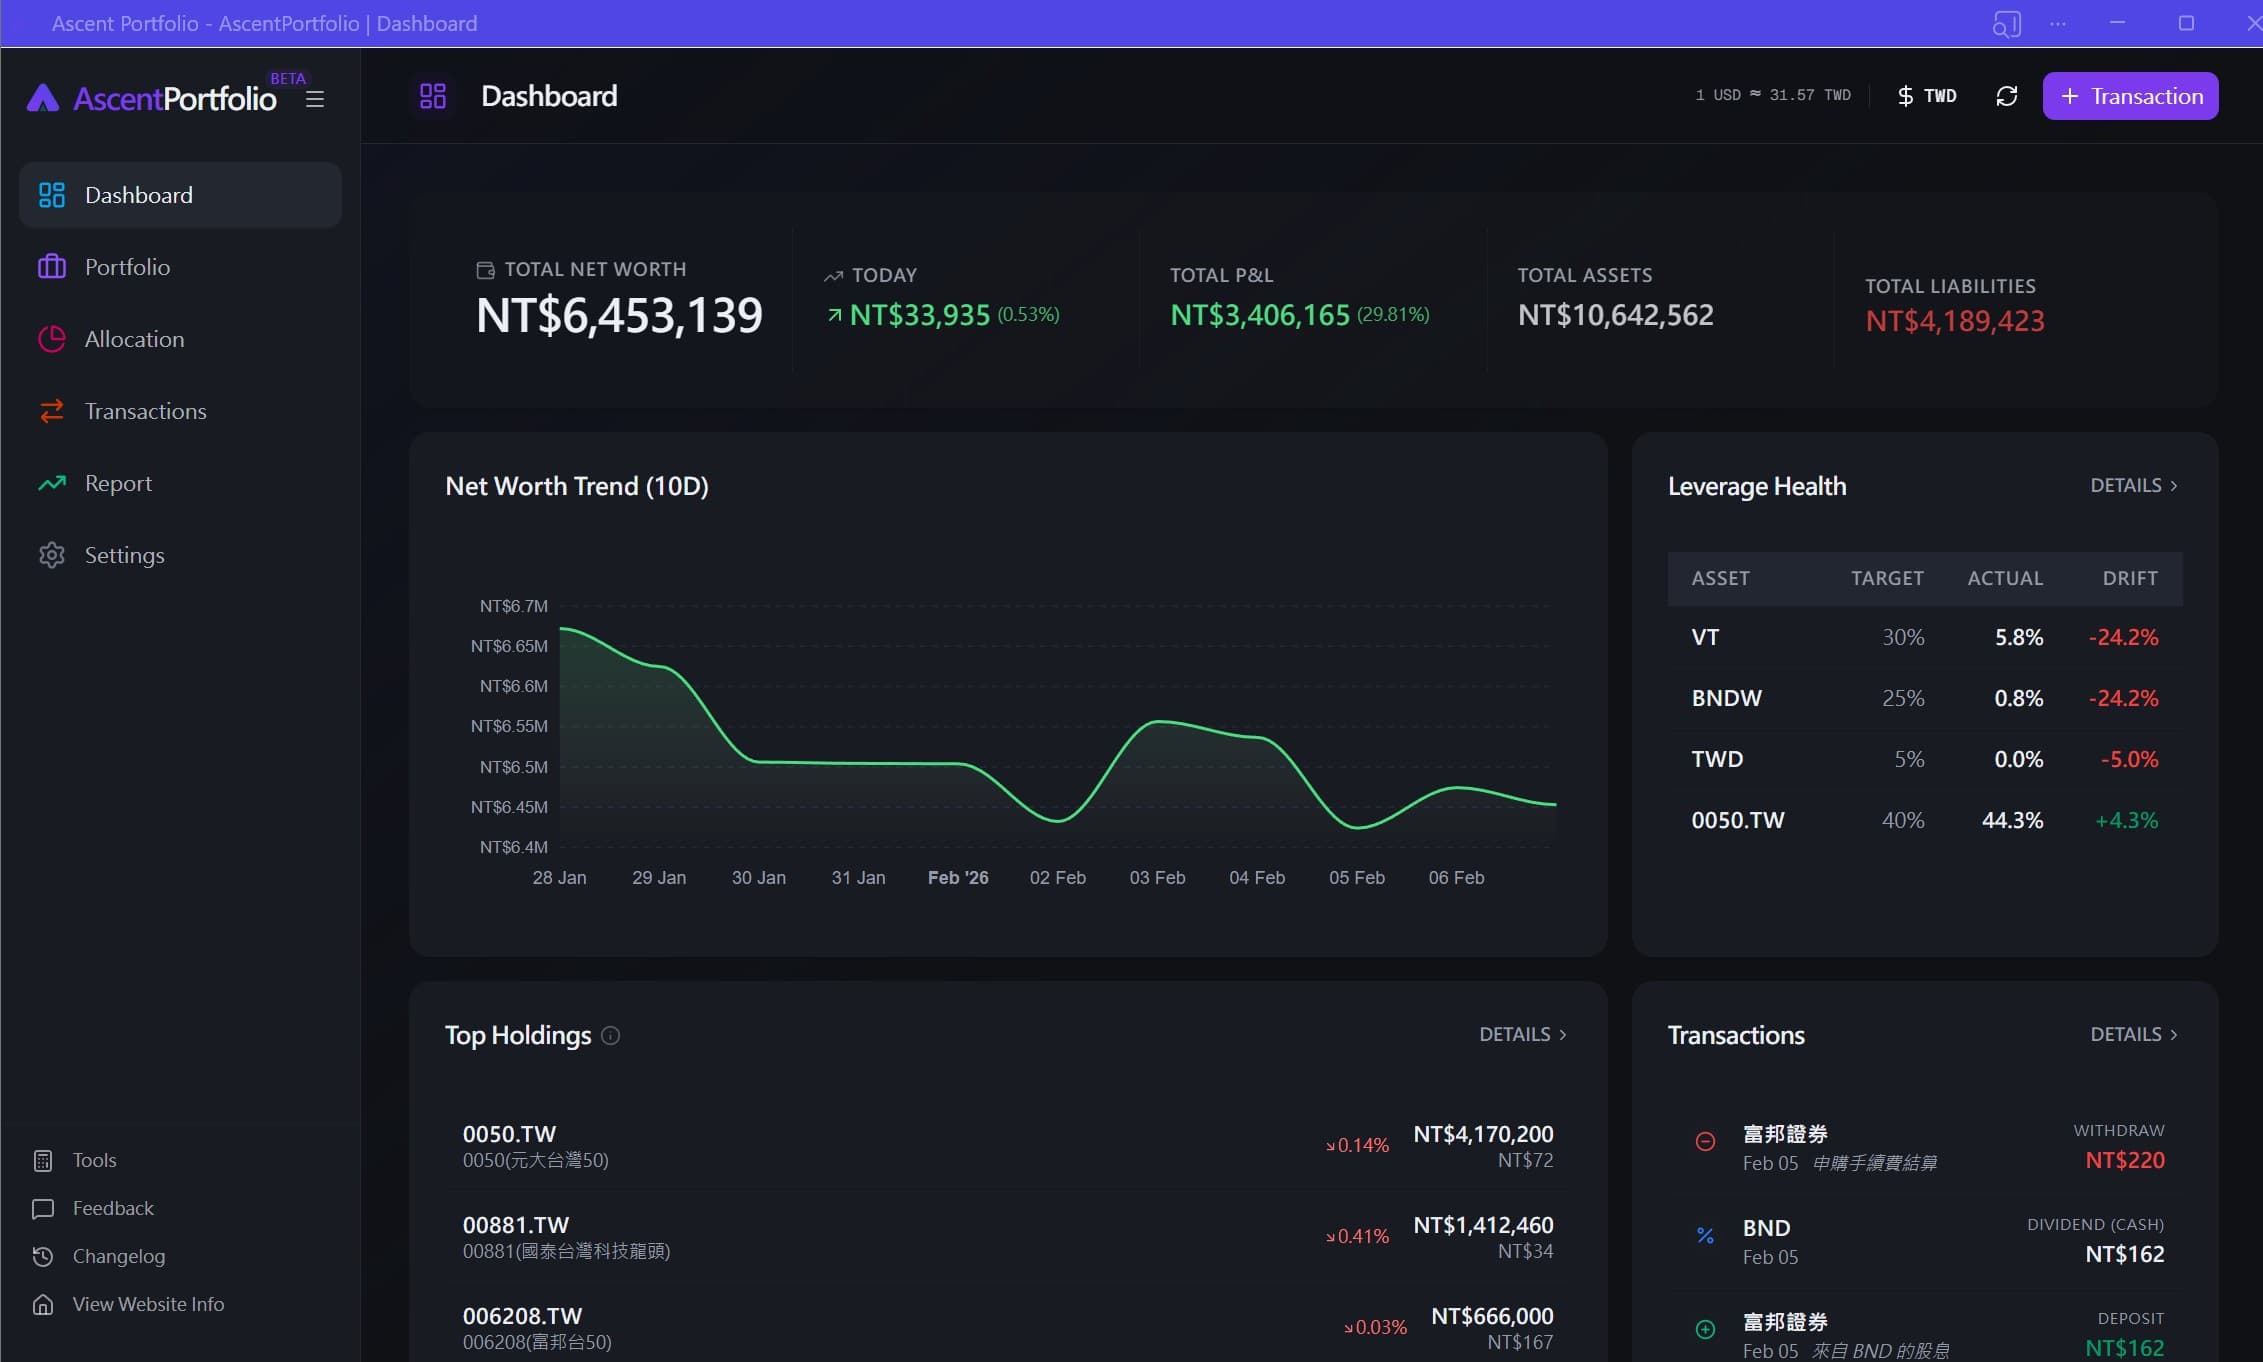Image resolution: width=2263 pixels, height=1362 pixels.
Task: Open Settings from sidebar
Action: 180,555
